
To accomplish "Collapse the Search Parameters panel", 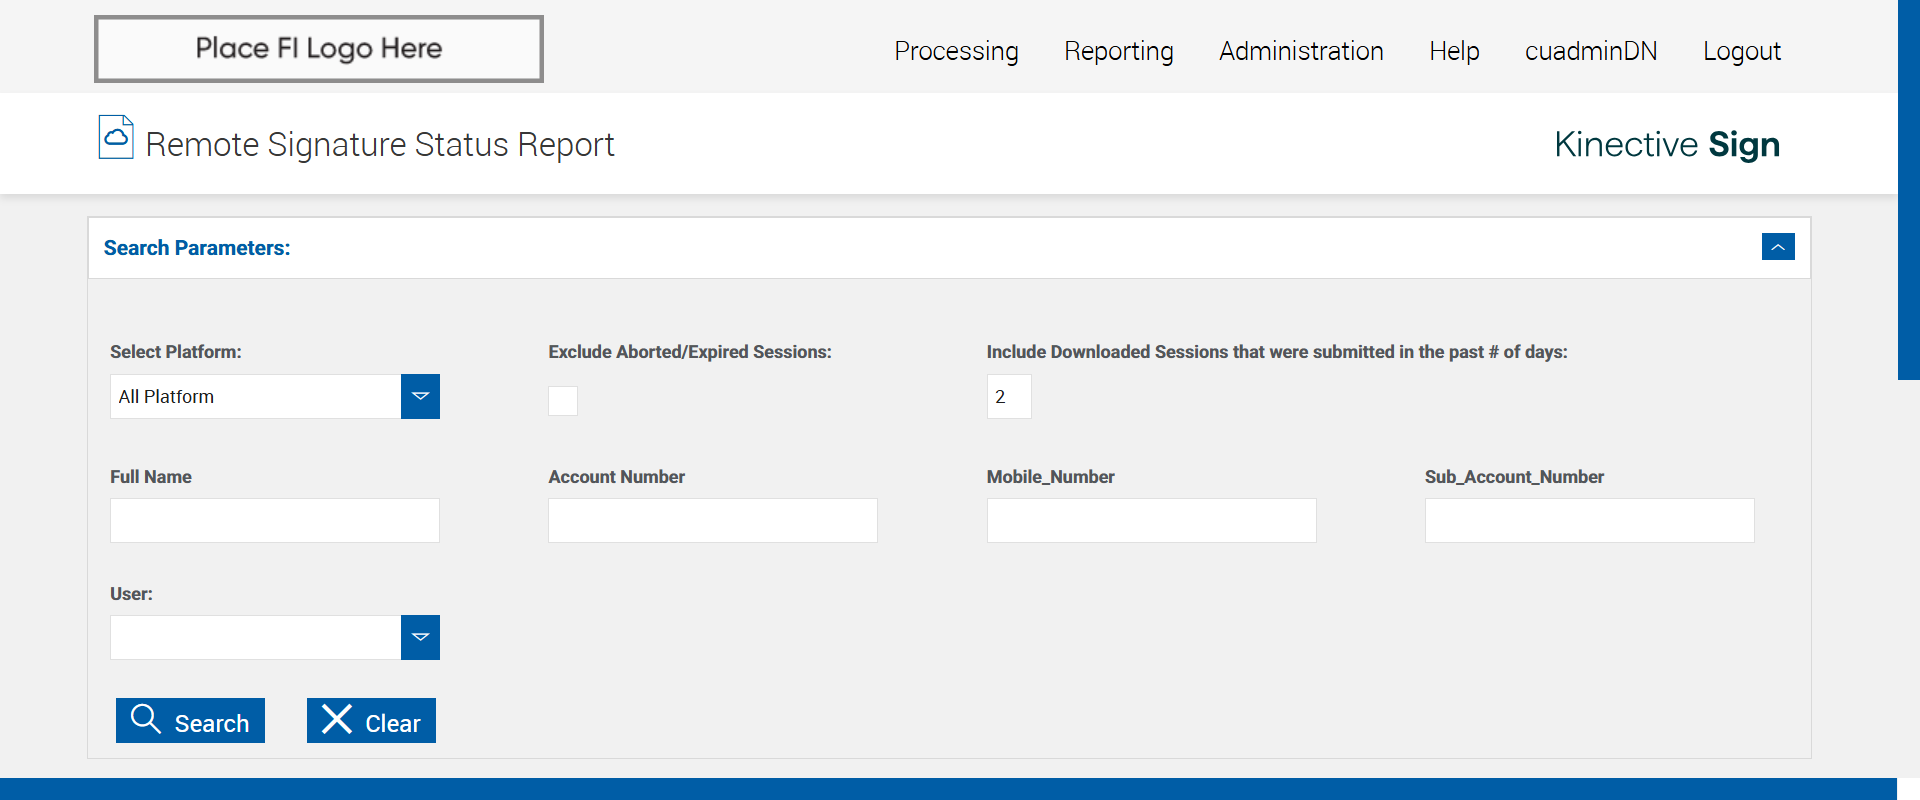I will (1778, 247).
